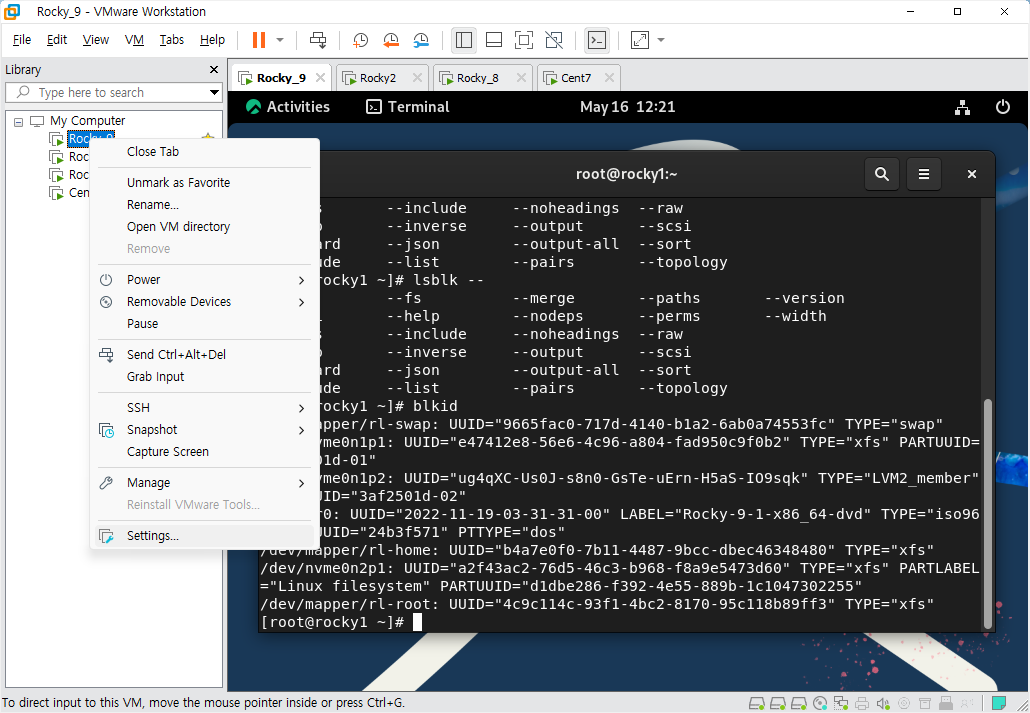Choose Send Ctrl+Alt+Del in context menu
The width and height of the screenshot is (1030, 713).
coord(204,355)
